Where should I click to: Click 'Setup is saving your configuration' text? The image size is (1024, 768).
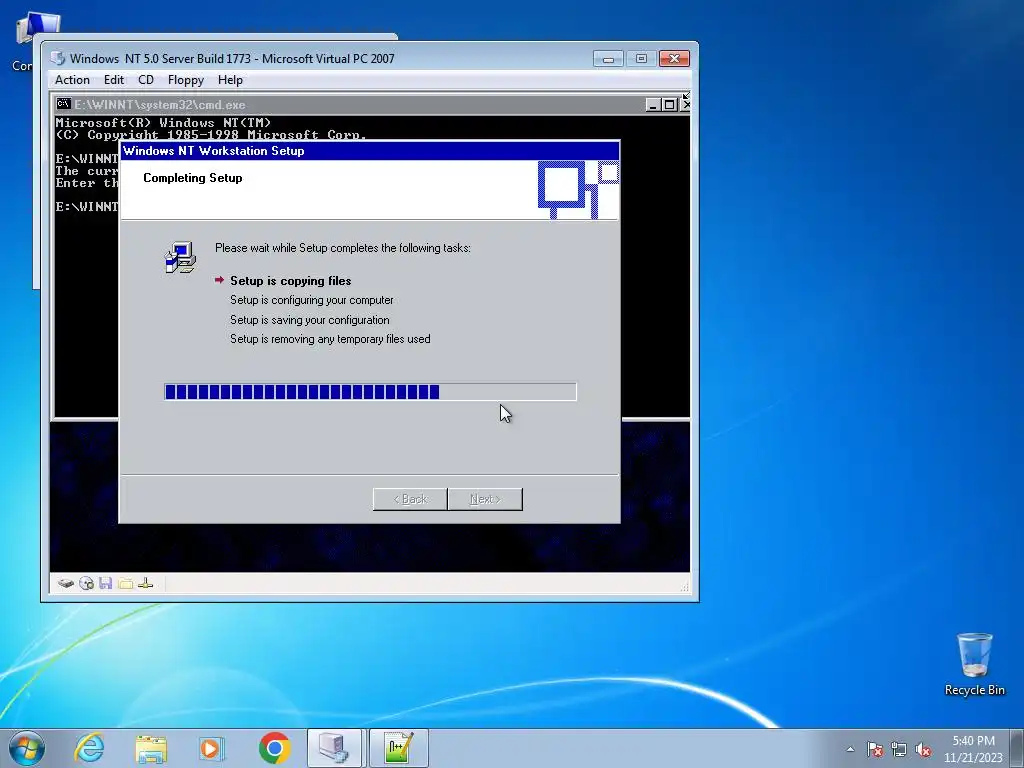click(x=310, y=320)
